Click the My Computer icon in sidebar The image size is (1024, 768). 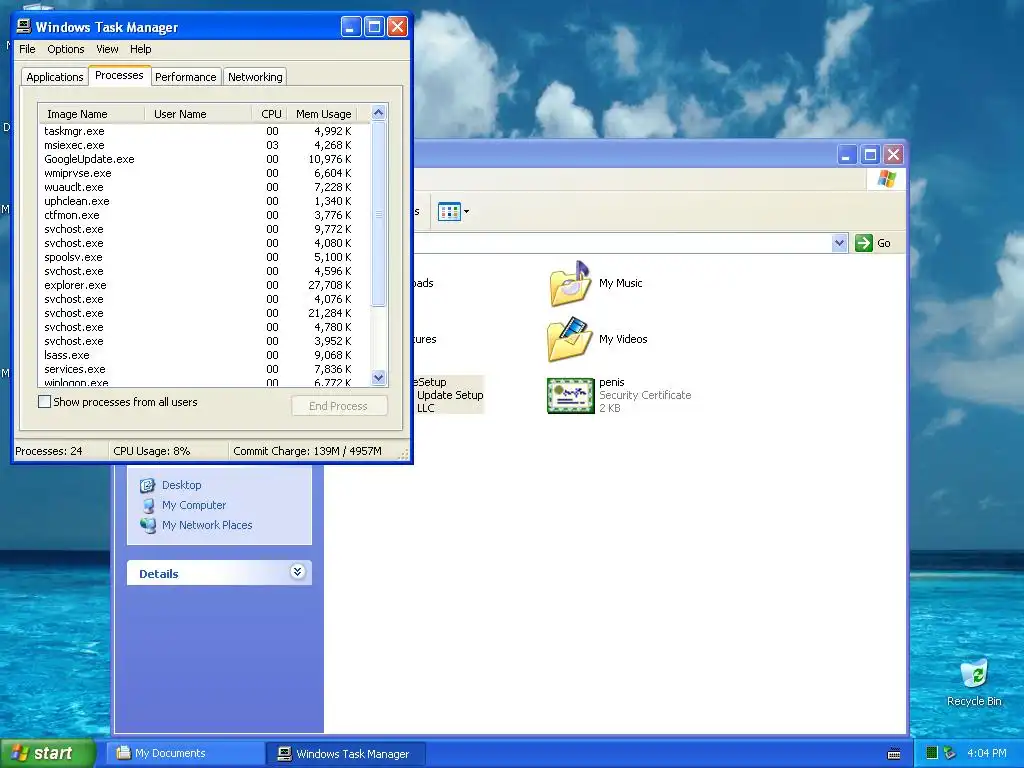148,505
